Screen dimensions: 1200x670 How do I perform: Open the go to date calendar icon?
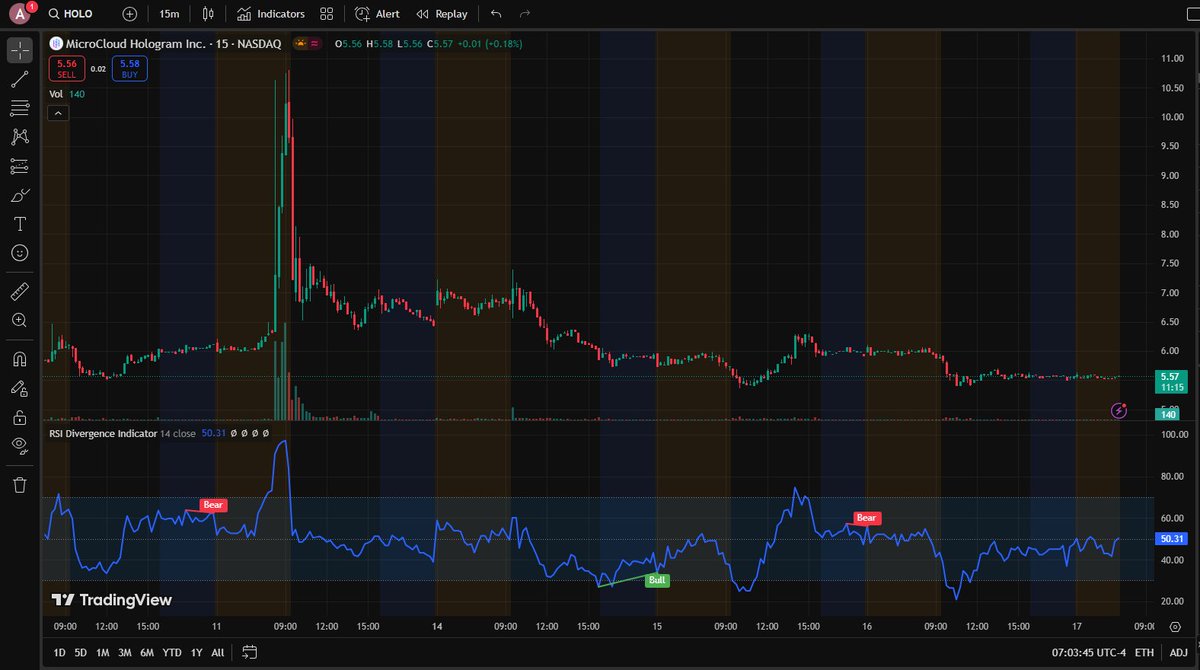coord(249,652)
